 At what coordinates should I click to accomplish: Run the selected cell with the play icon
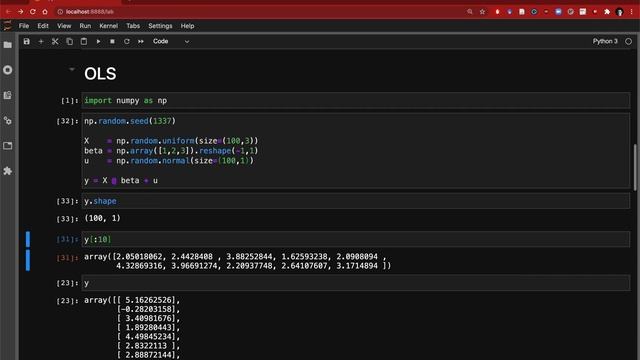pos(98,41)
